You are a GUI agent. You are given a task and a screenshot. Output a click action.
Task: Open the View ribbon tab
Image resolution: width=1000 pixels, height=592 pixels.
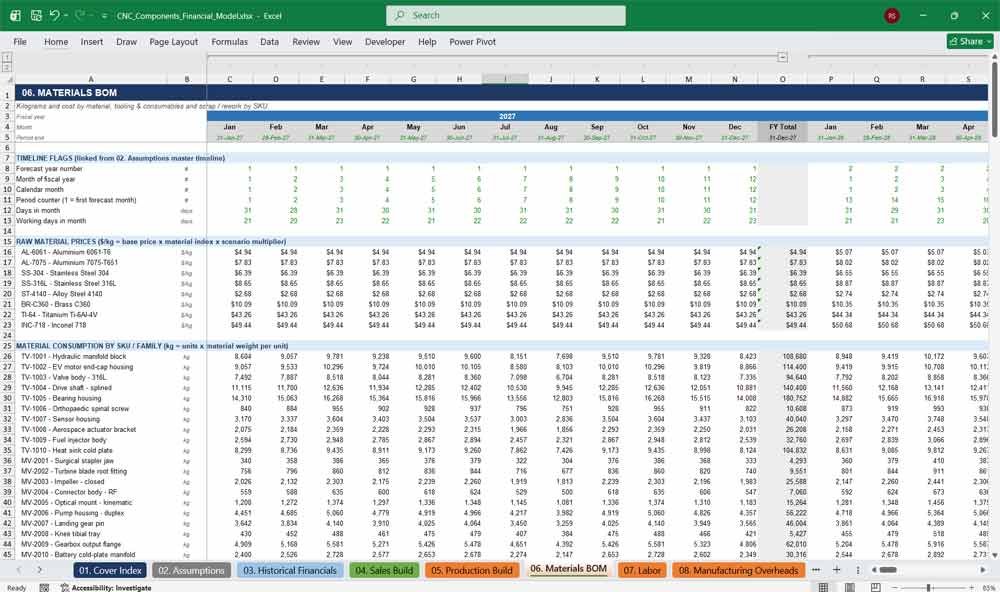(342, 41)
